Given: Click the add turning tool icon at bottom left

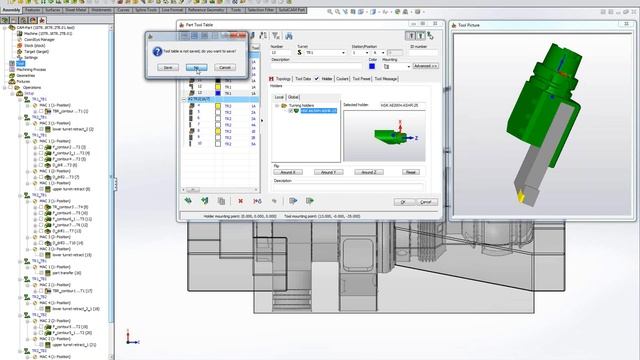Looking at the screenshot, I should point(188,201).
